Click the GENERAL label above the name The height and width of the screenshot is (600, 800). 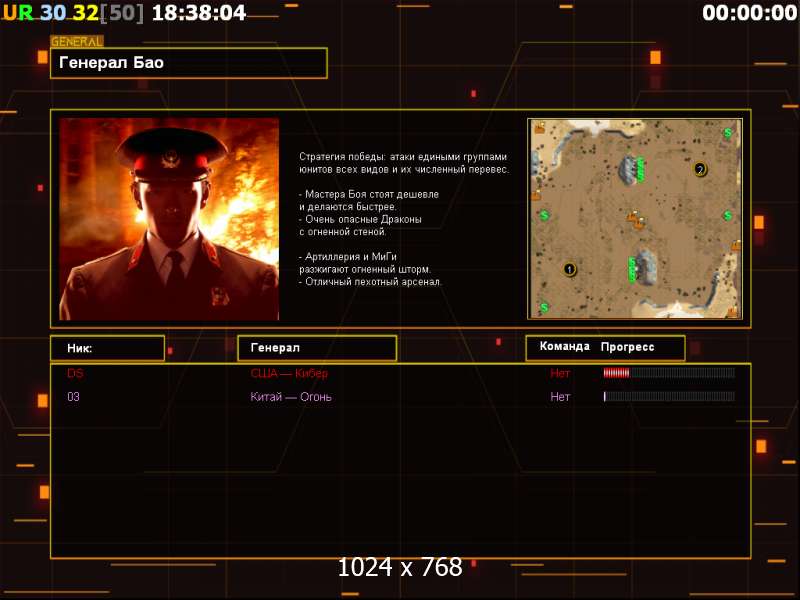(77, 41)
